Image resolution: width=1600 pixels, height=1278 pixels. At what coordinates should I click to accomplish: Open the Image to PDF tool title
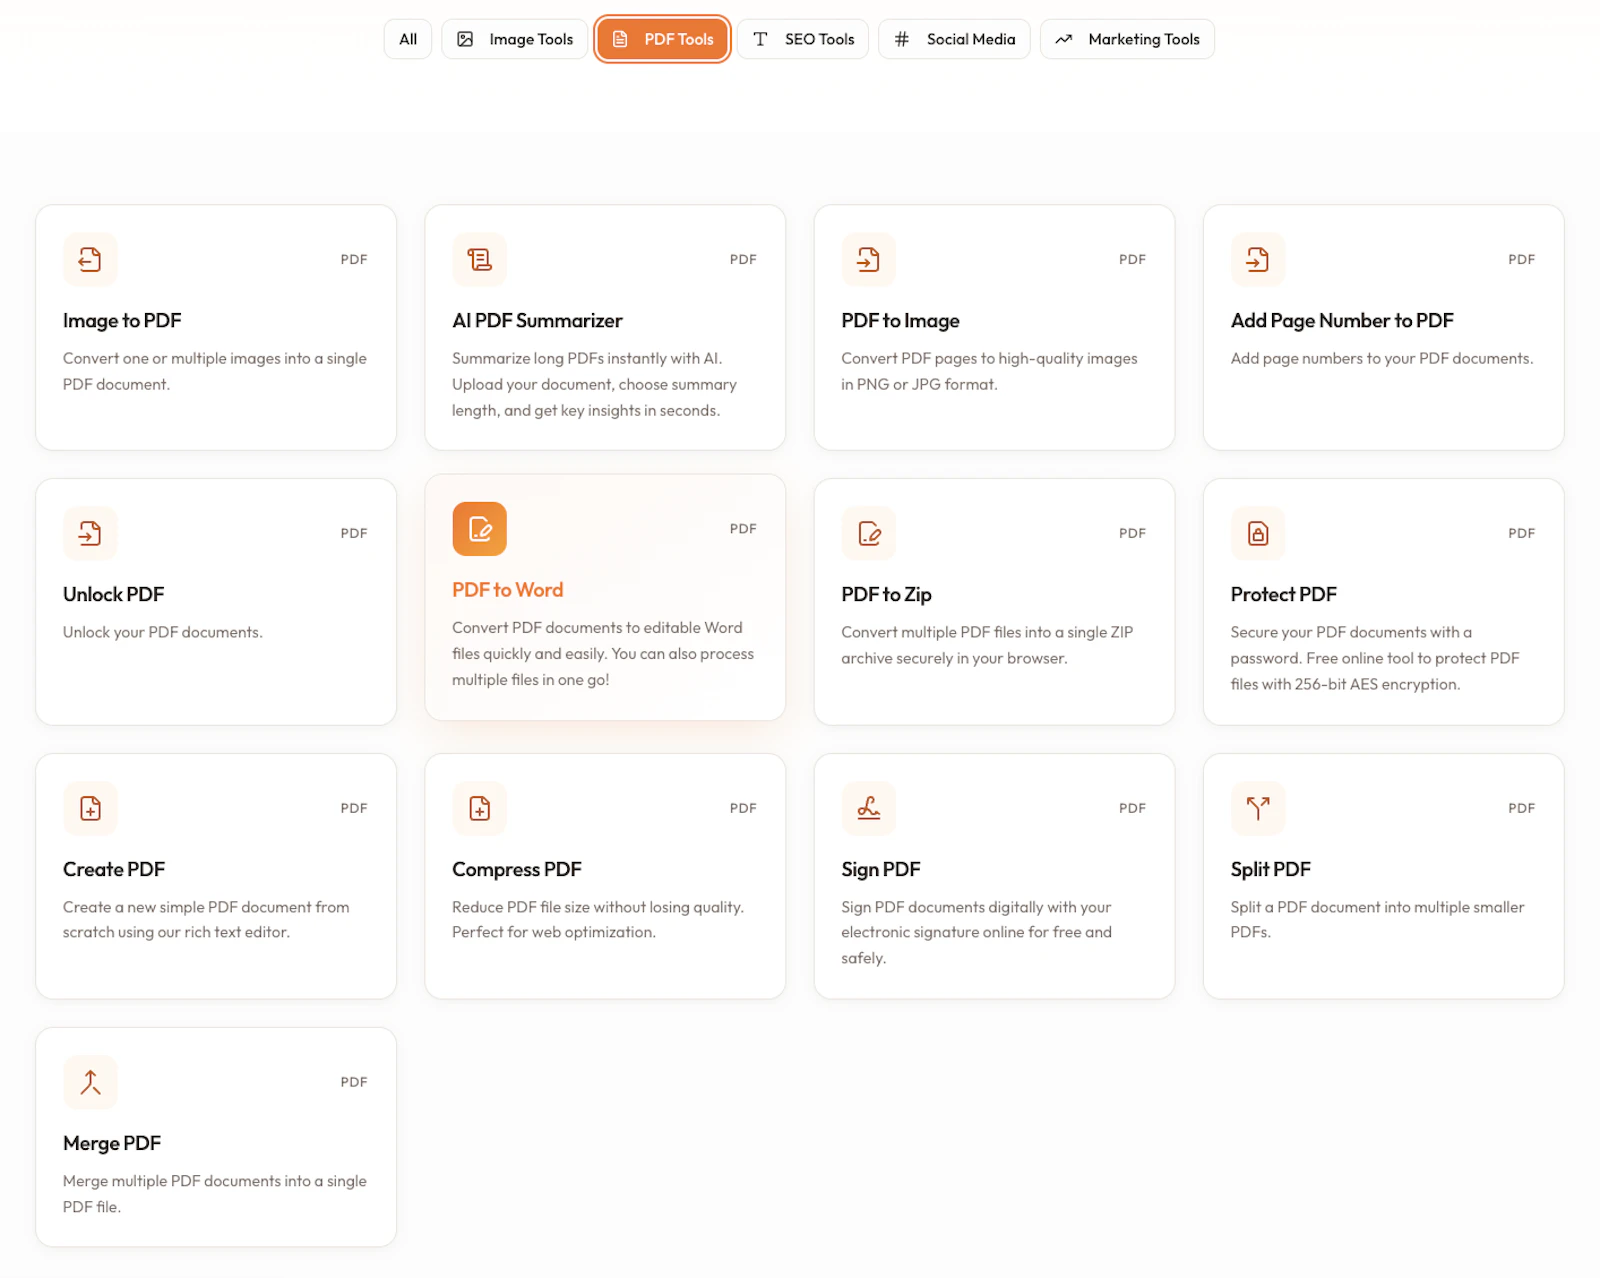click(x=122, y=320)
